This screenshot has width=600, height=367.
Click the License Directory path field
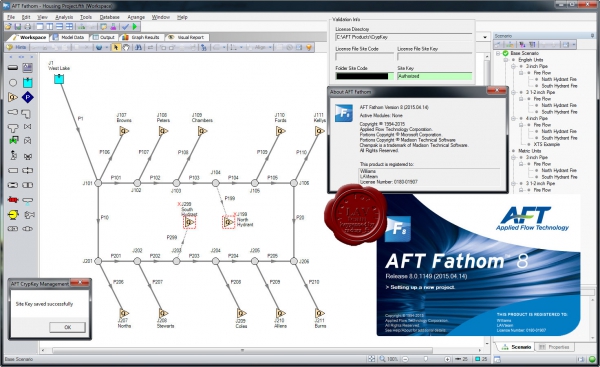[404, 37]
